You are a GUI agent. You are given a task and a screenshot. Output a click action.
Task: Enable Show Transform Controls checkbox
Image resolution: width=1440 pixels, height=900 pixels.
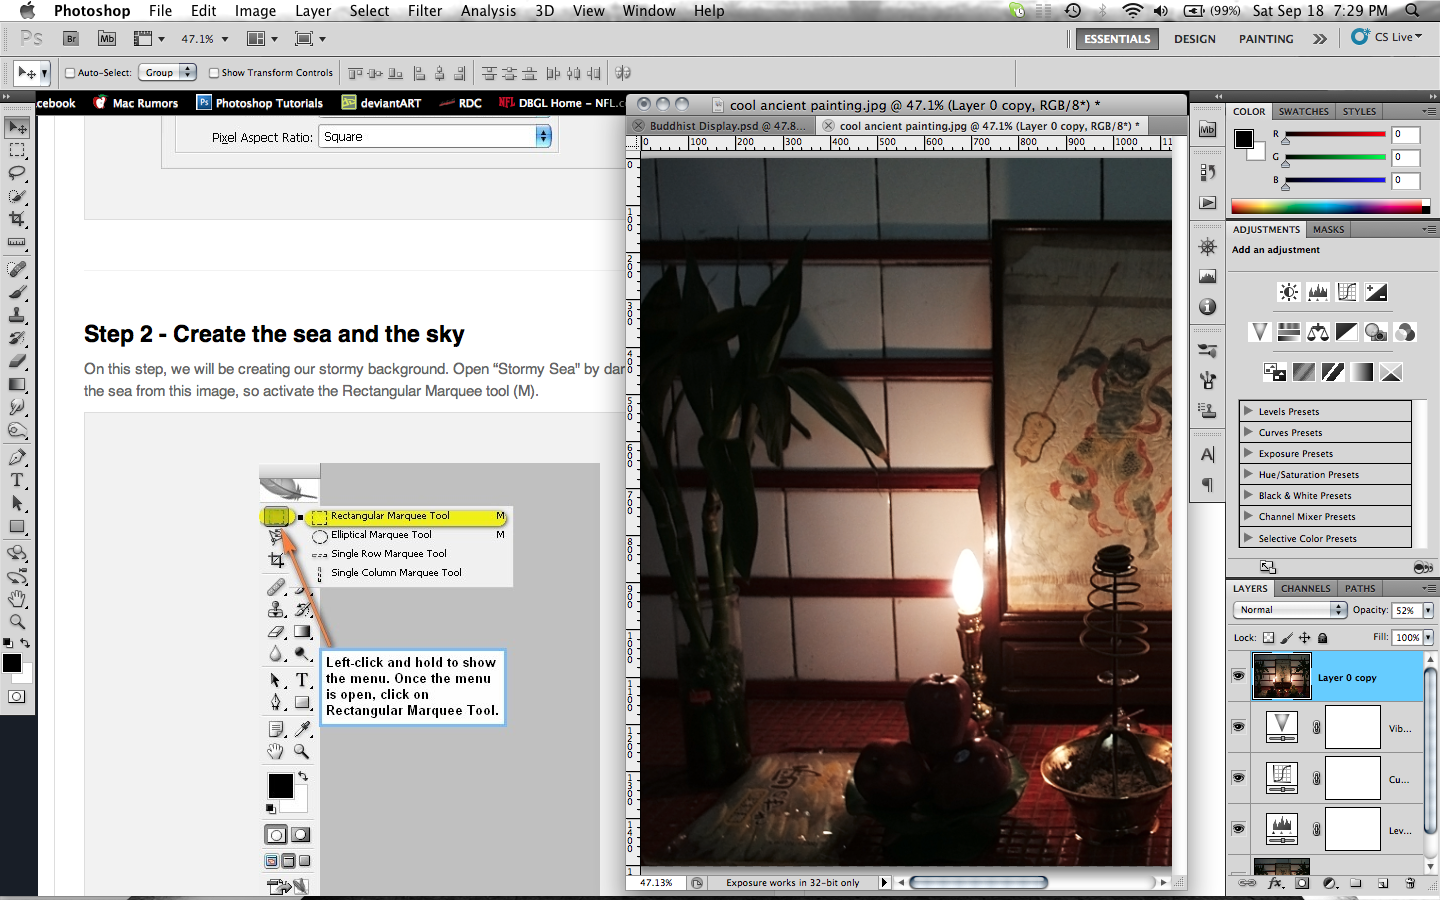[x=214, y=73]
